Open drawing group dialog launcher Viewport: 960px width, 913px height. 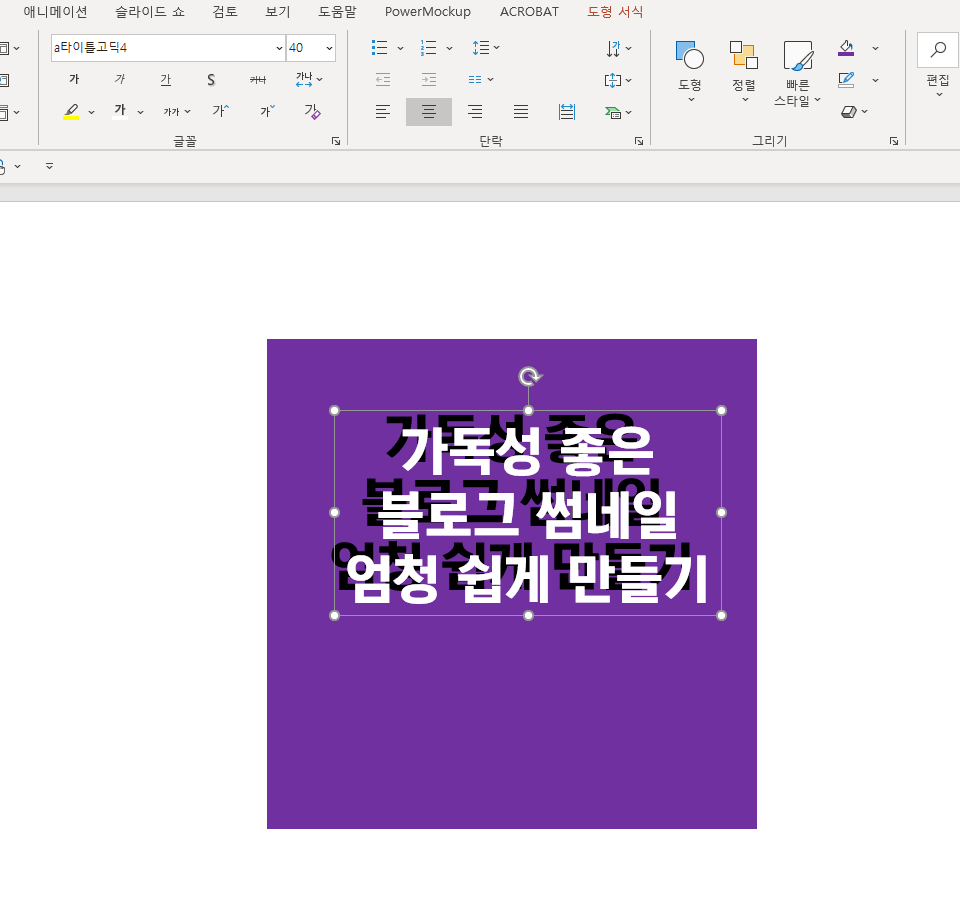[894, 141]
